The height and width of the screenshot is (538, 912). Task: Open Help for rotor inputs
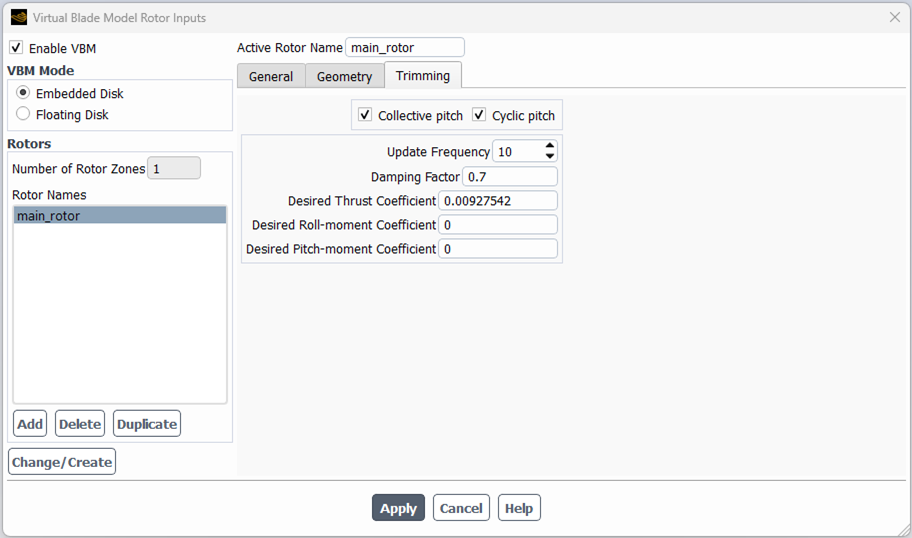coord(518,508)
